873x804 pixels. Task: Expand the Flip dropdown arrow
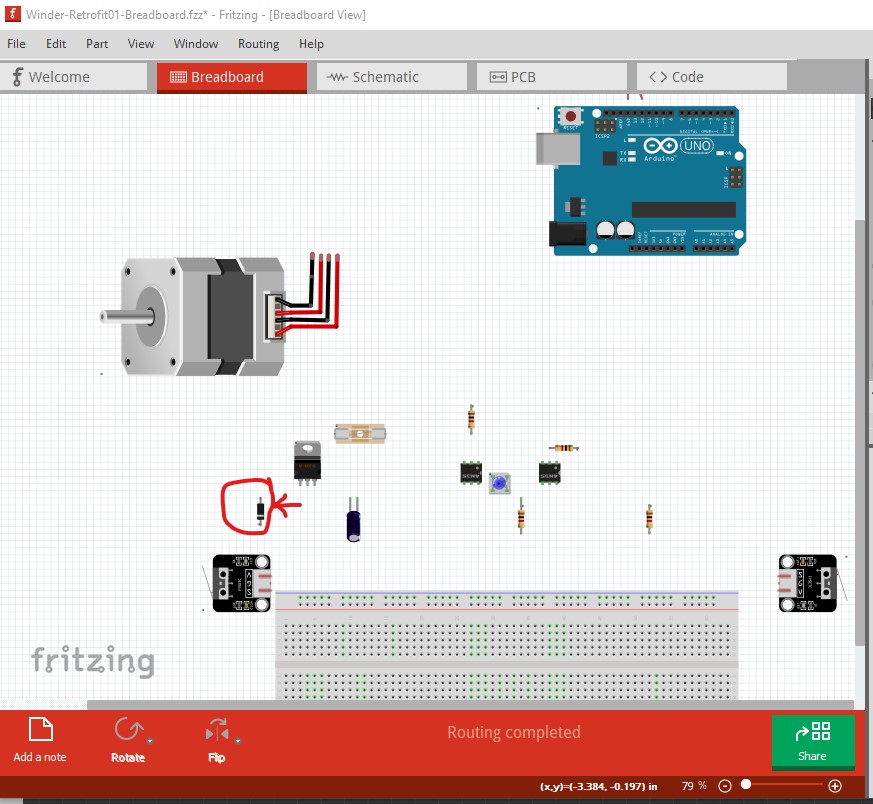pyautogui.click(x=238, y=741)
